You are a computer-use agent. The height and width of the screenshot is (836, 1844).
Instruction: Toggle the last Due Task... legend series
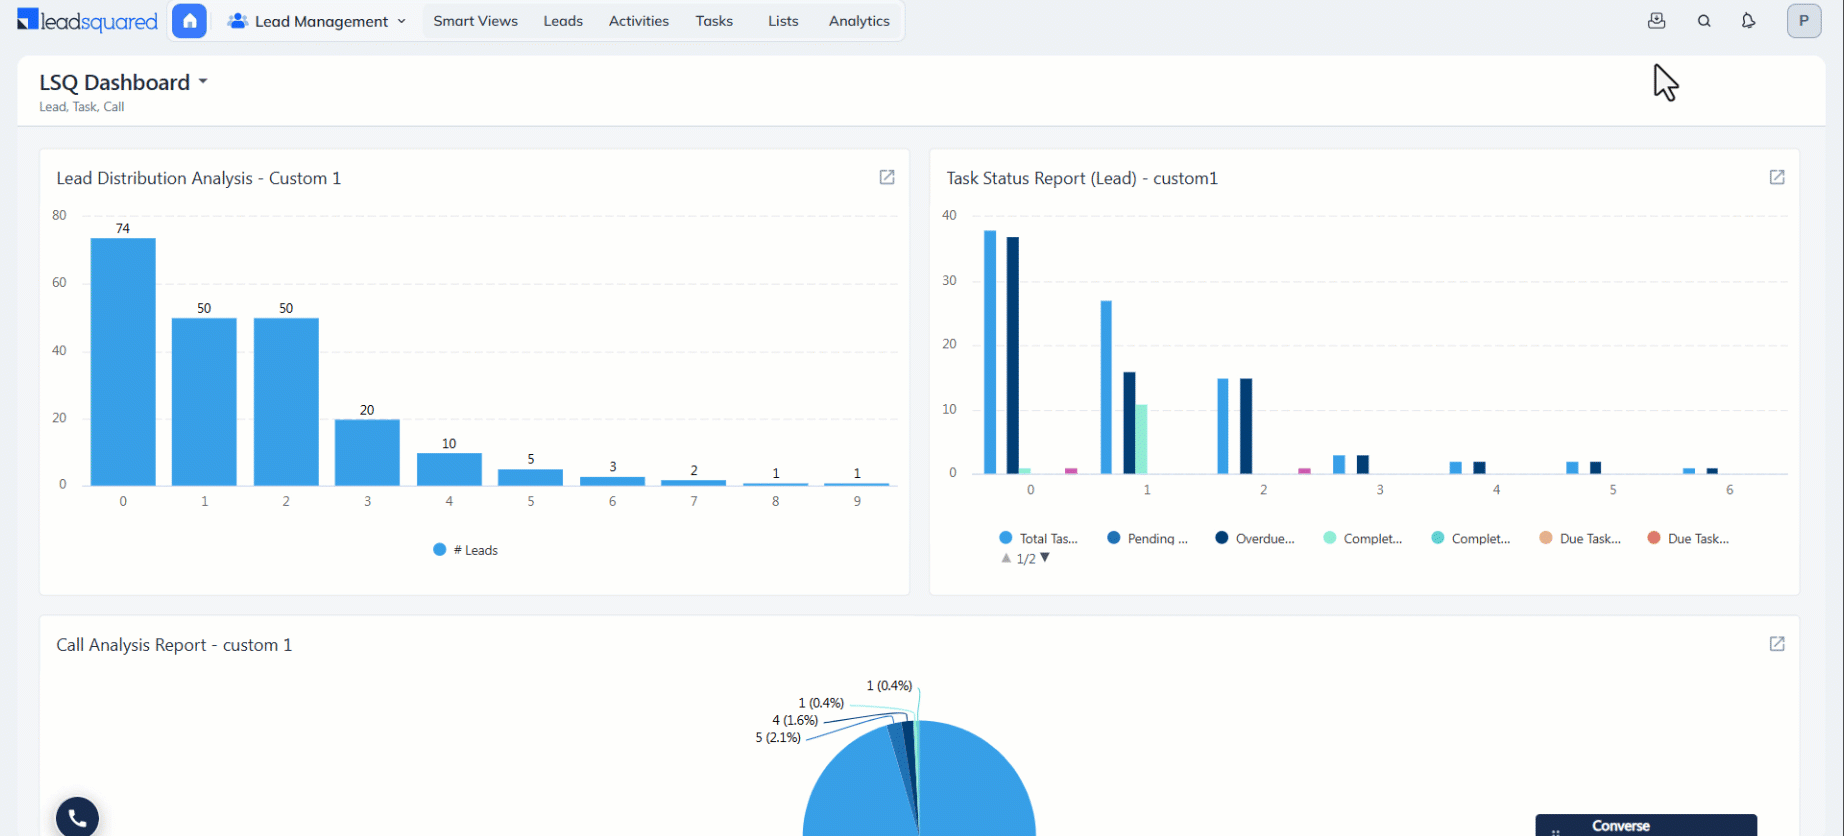[1688, 538]
